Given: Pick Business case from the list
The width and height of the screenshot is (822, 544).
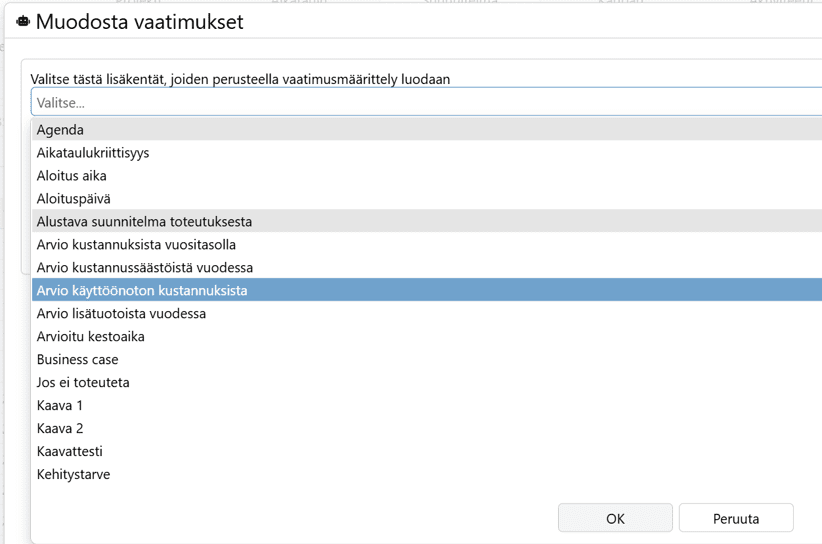Looking at the screenshot, I should point(78,360).
